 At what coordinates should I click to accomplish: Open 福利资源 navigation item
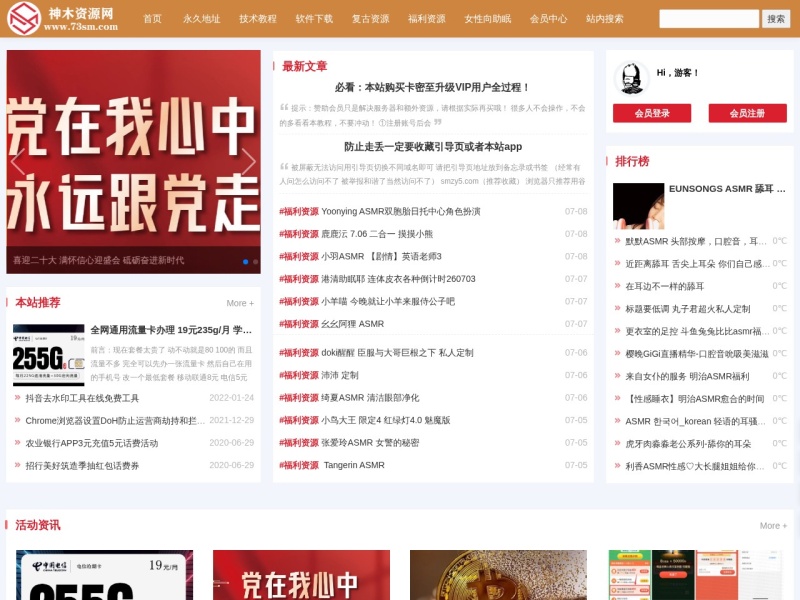pyautogui.click(x=427, y=19)
